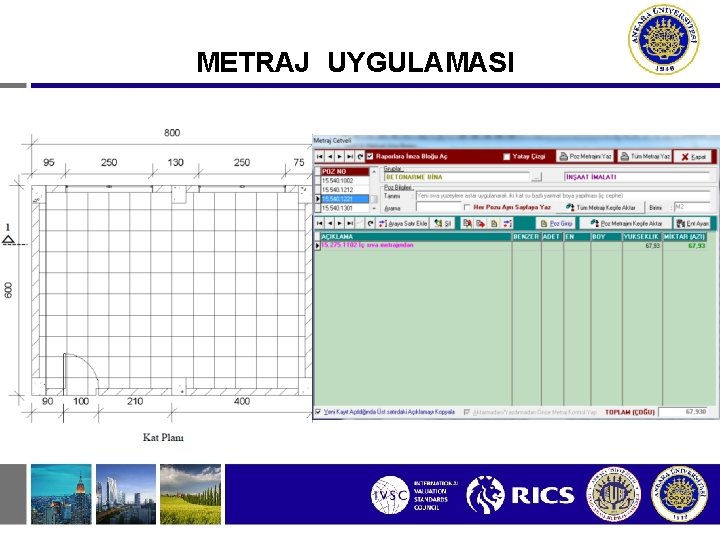
Task: Go to first row in metraj row navigator
Action: coord(320,223)
